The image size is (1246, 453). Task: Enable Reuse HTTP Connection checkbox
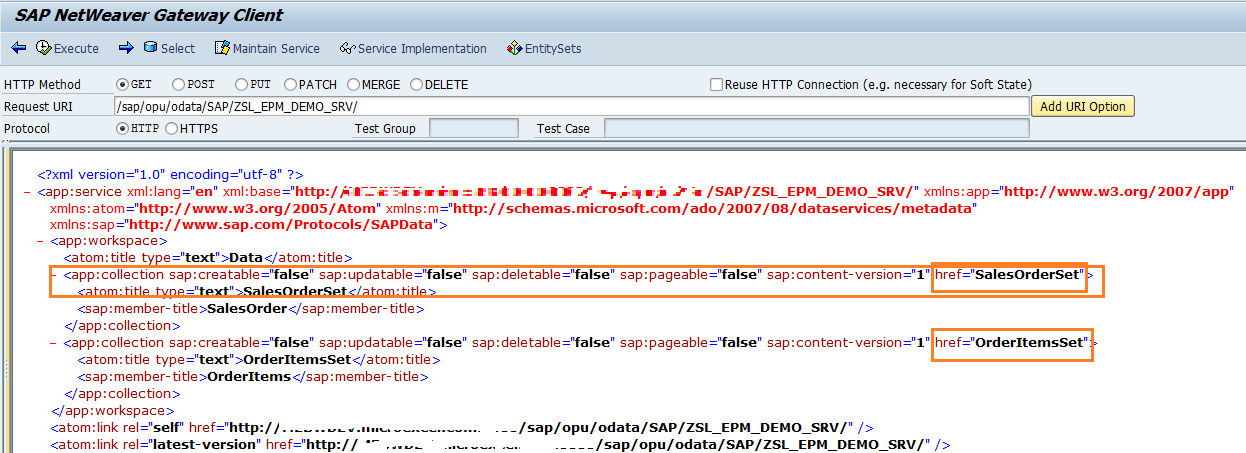[x=716, y=85]
